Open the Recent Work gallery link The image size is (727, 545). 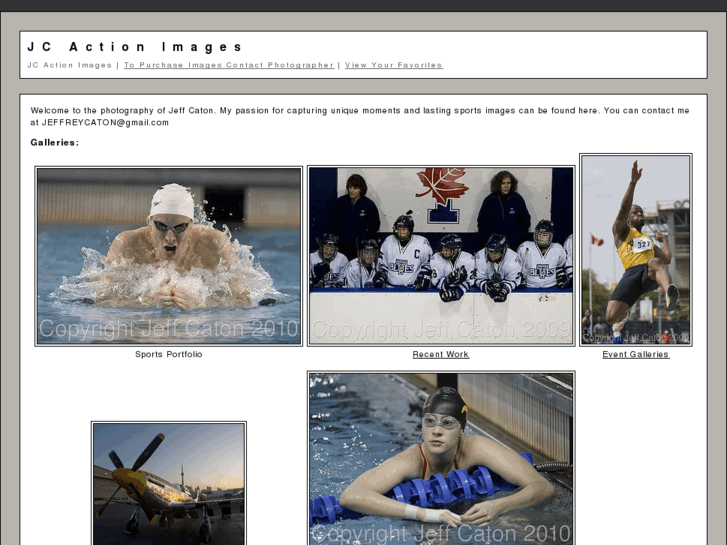pyautogui.click(x=440, y=354)
